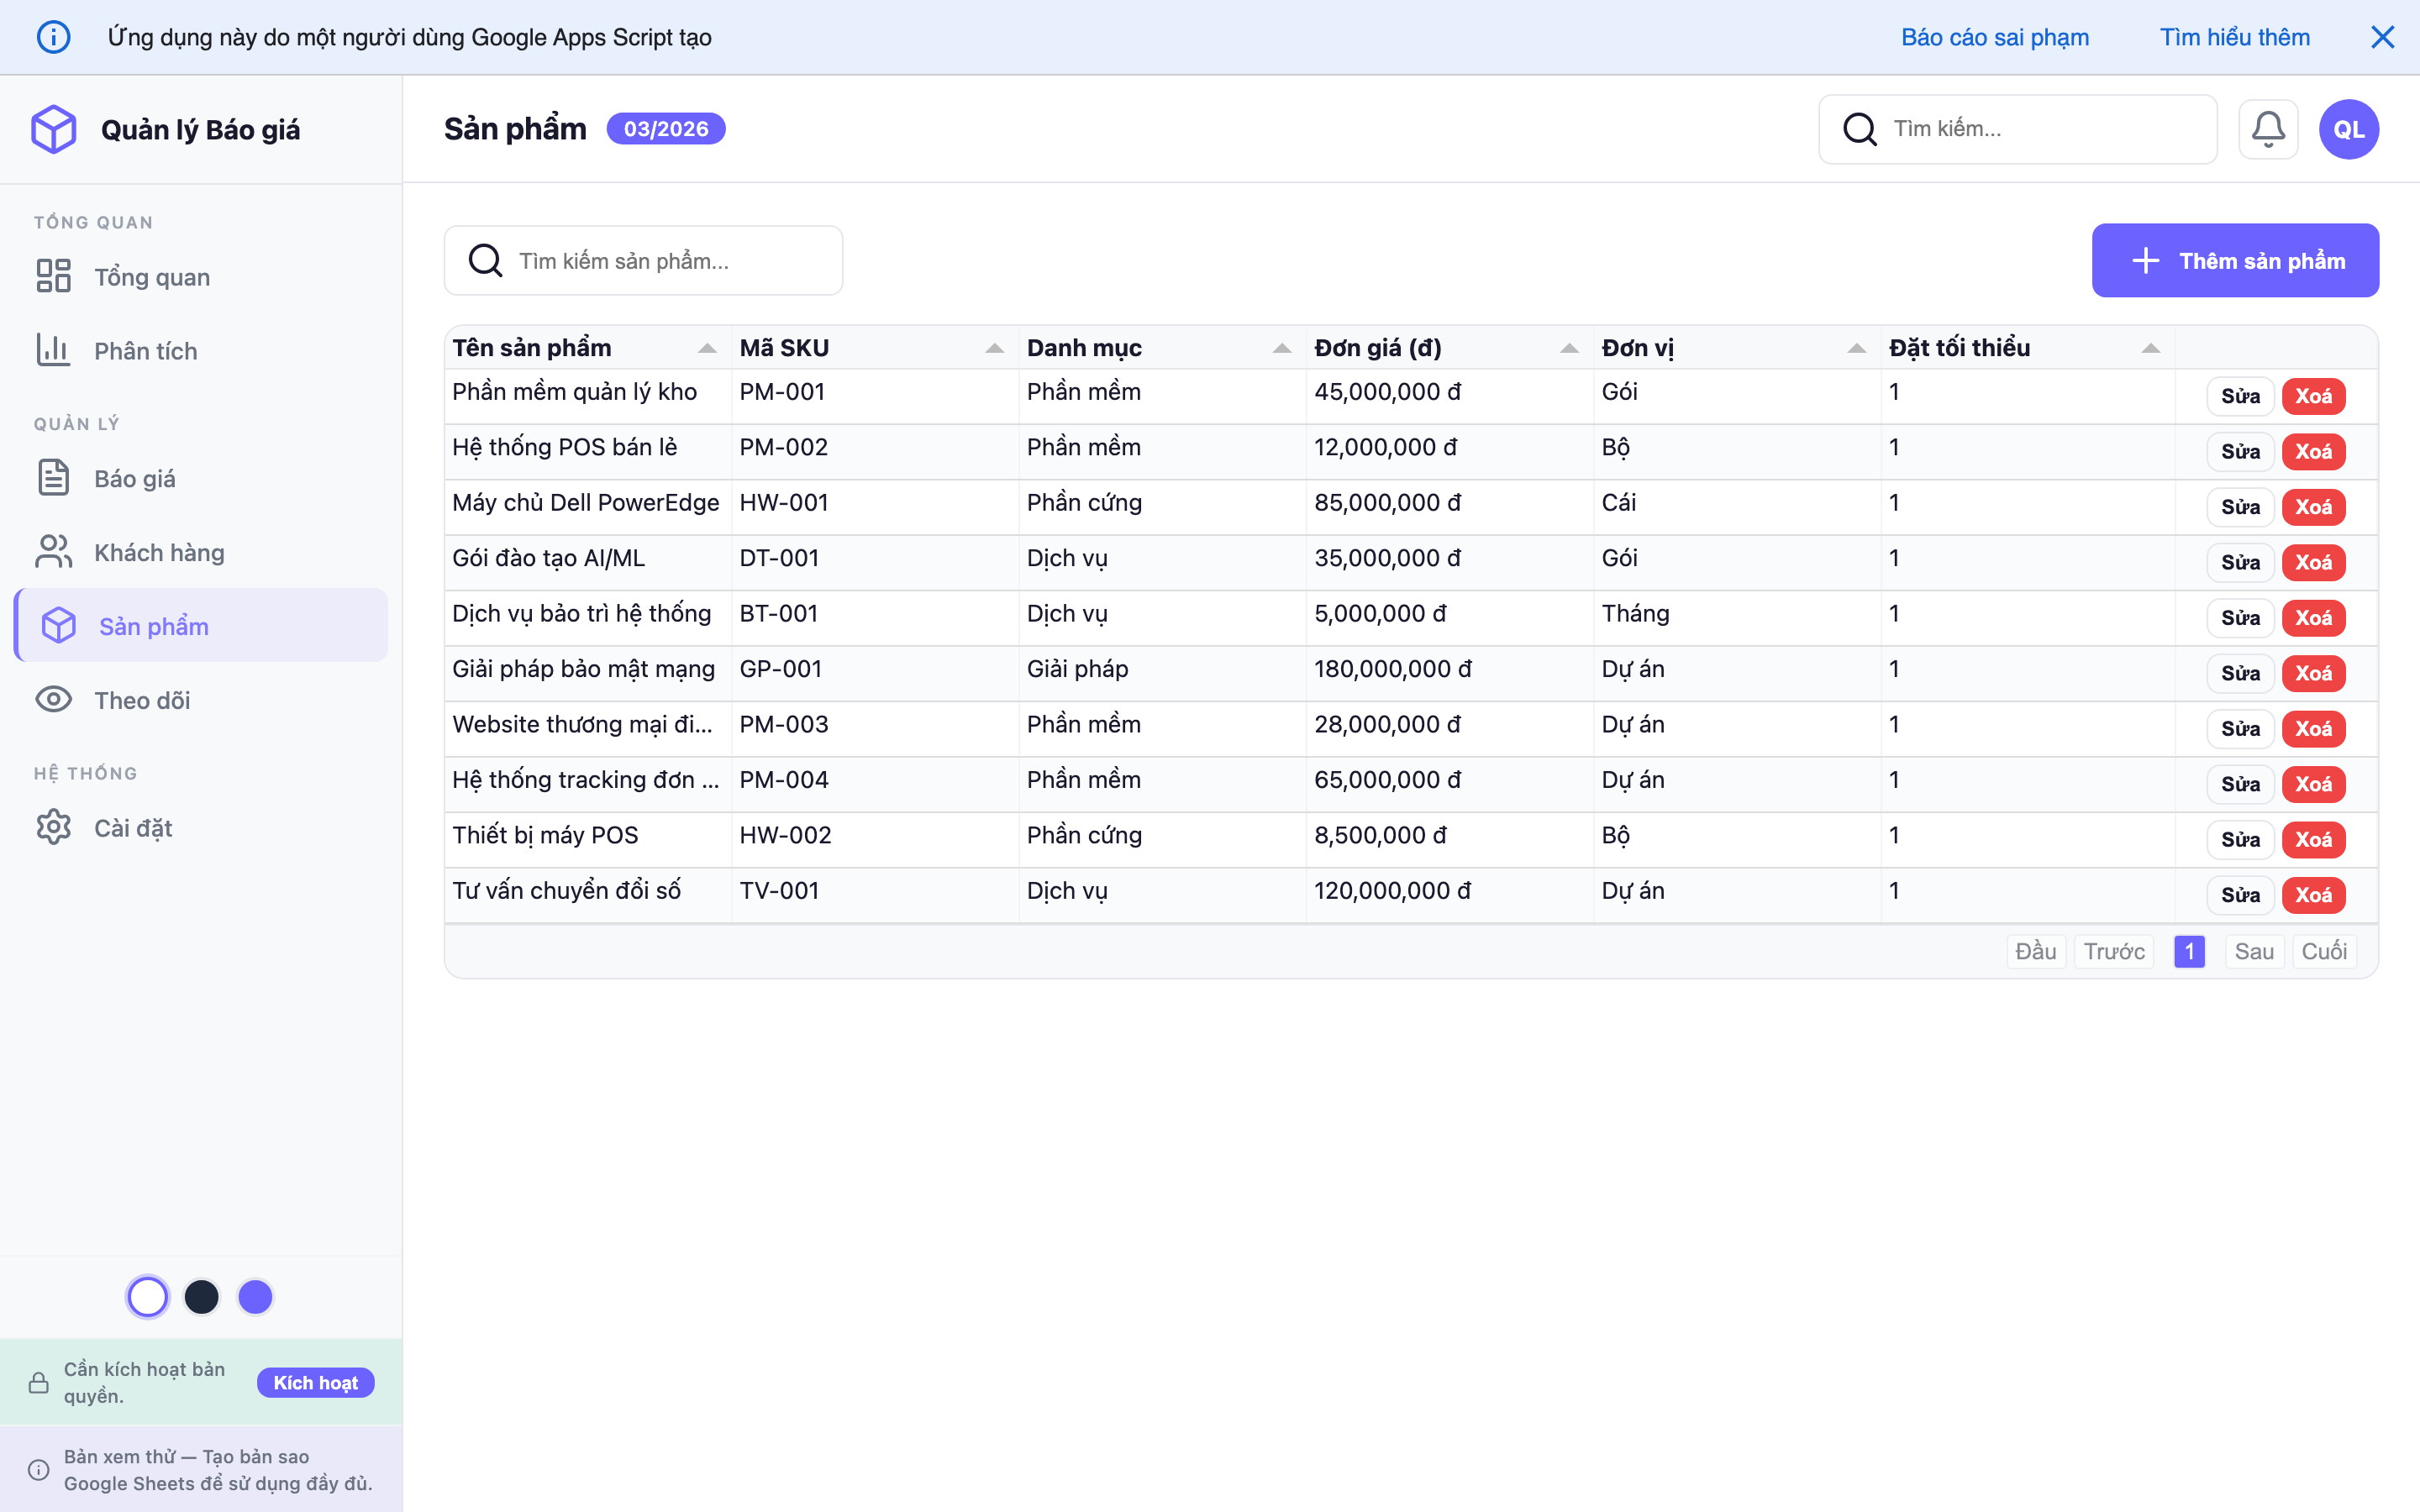This screenshot has height=1512, width=2420.
Task: Delete Gói đào tạo AI/ML with Xoá
Action: (2313, 562)
